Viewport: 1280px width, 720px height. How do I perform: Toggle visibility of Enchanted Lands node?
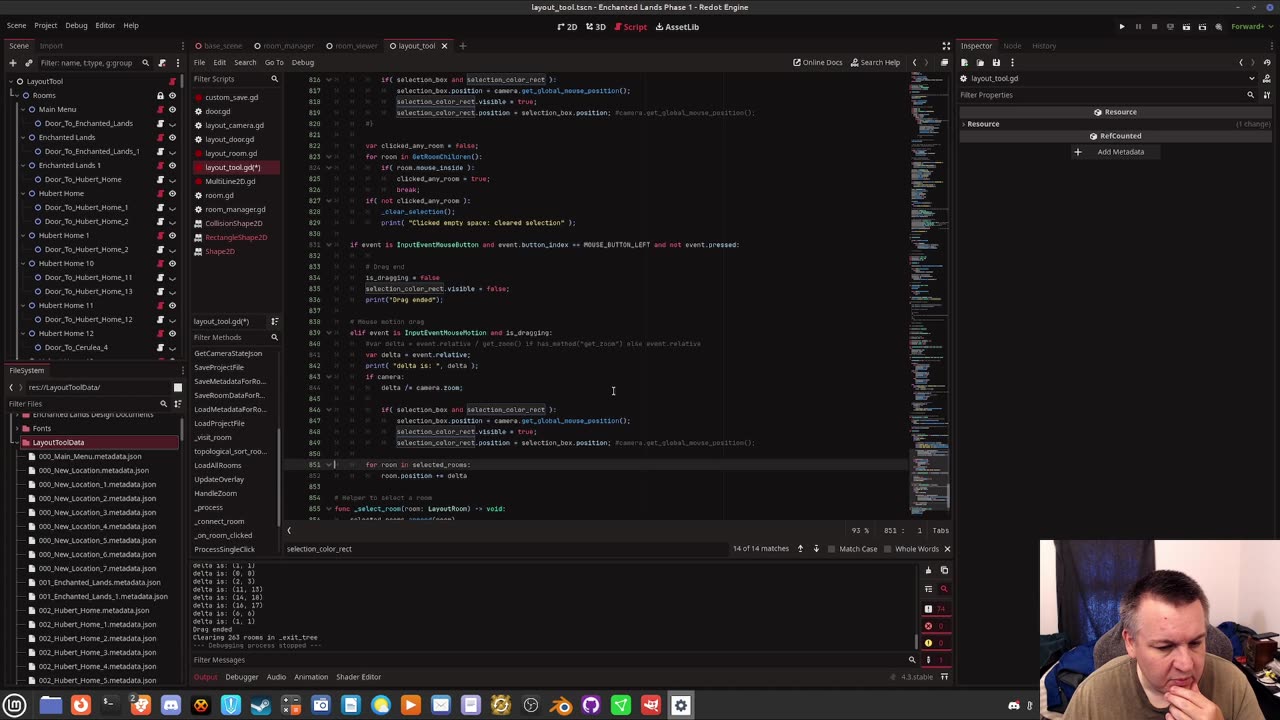tap(172, 137)
